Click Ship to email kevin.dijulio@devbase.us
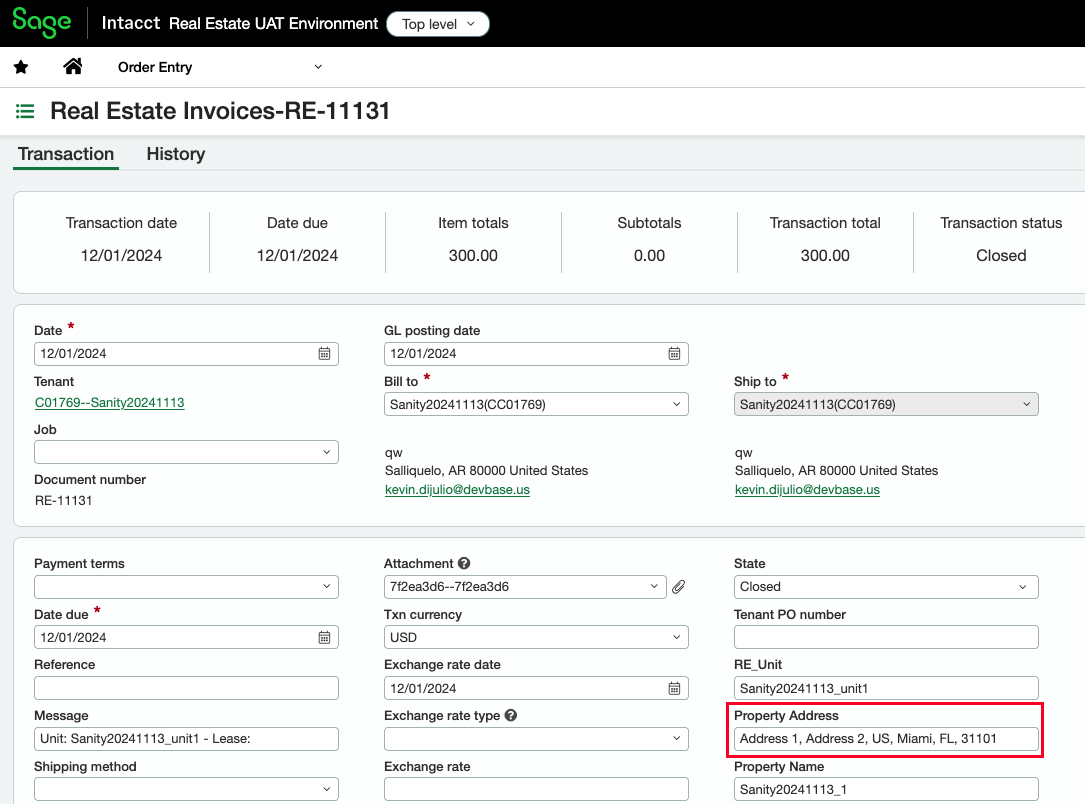1085x804 pixels. tap(807, 490)
